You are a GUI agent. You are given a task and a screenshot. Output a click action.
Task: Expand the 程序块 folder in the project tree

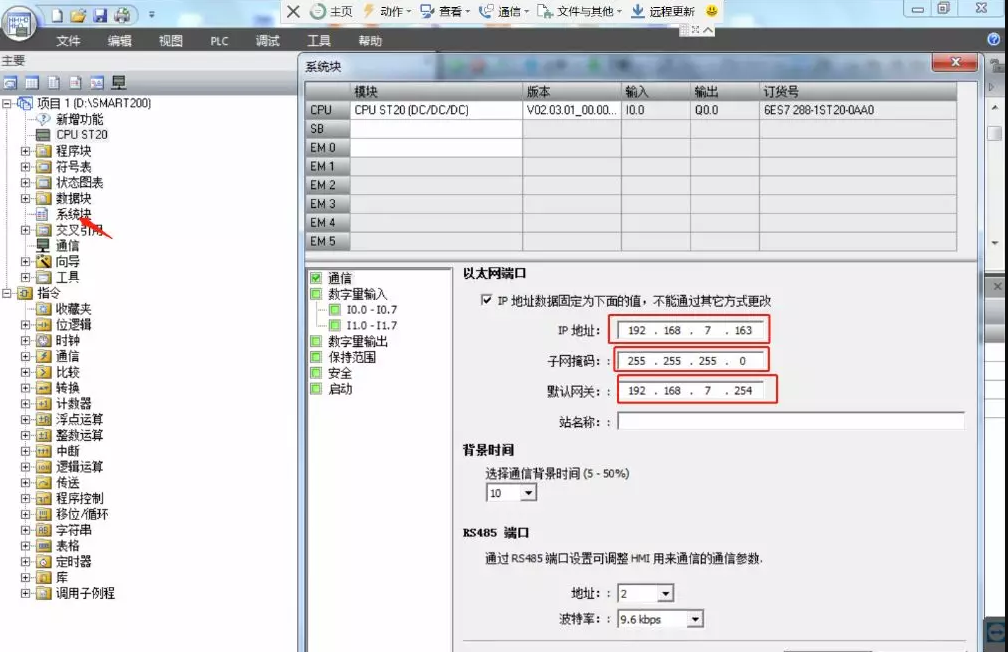coord(25,151)
